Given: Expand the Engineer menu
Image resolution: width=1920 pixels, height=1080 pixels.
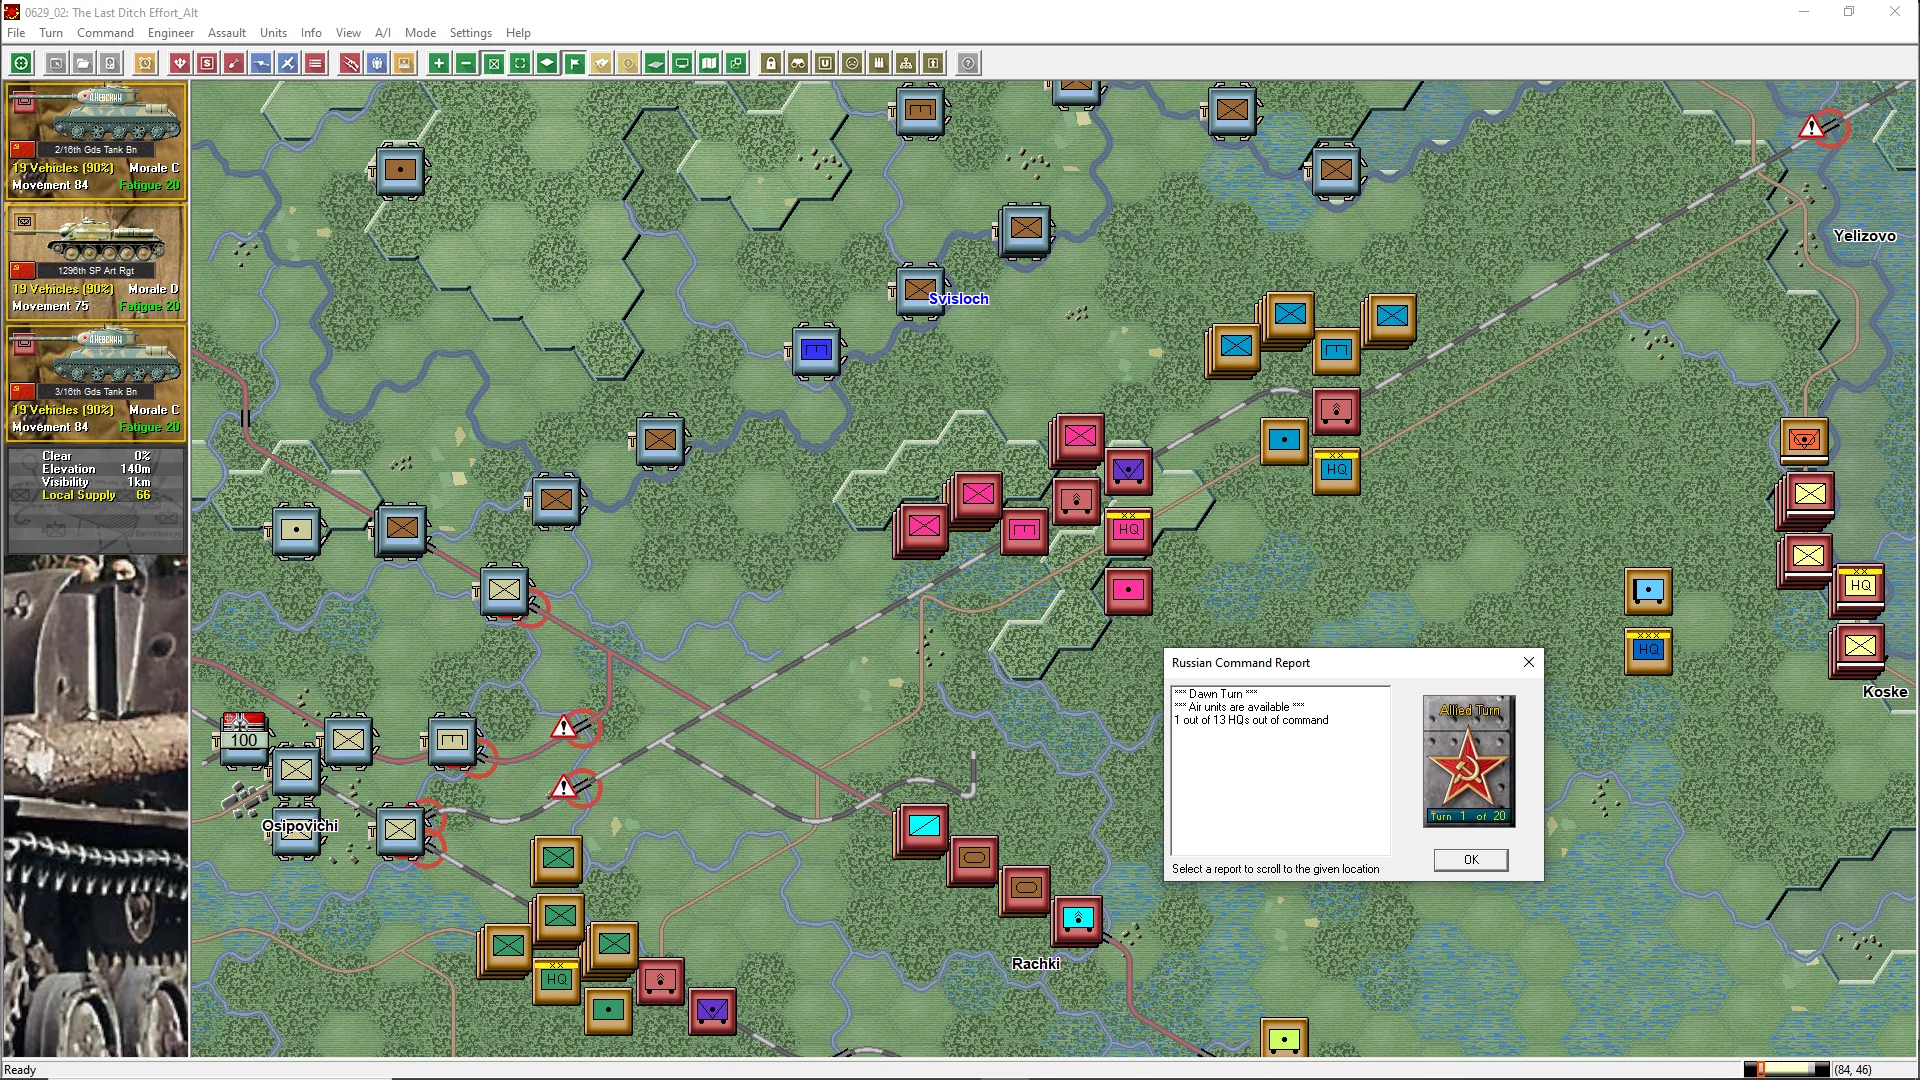Looking at the screenshot, I should point(170,33).
